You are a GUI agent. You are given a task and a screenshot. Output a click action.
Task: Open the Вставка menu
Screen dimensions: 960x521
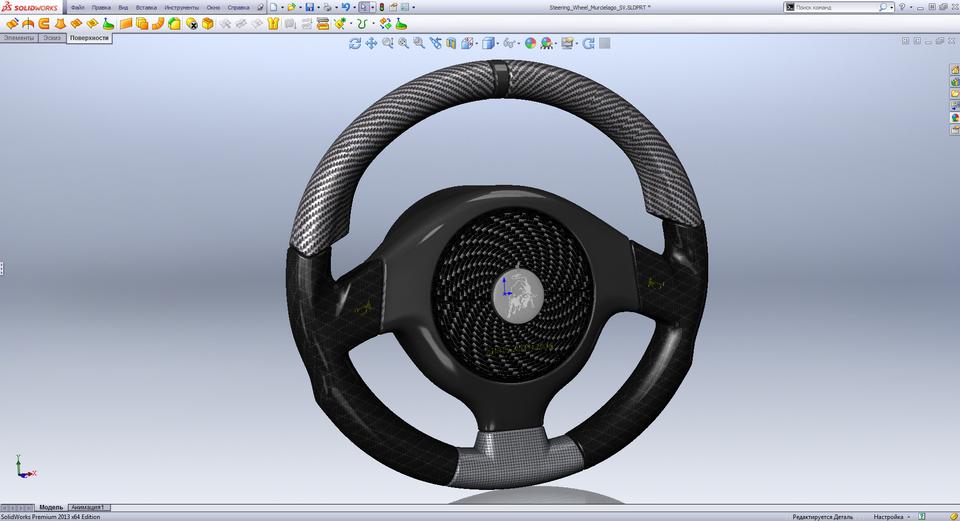tap(146, 7)
